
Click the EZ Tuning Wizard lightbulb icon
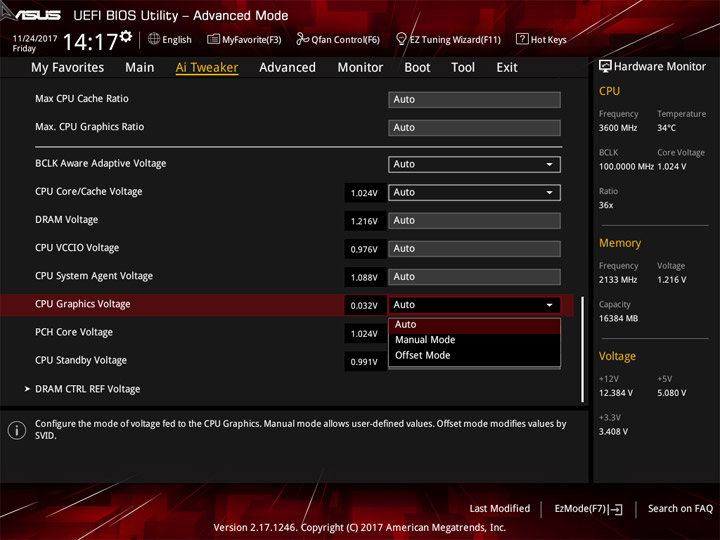coord(401,39)
